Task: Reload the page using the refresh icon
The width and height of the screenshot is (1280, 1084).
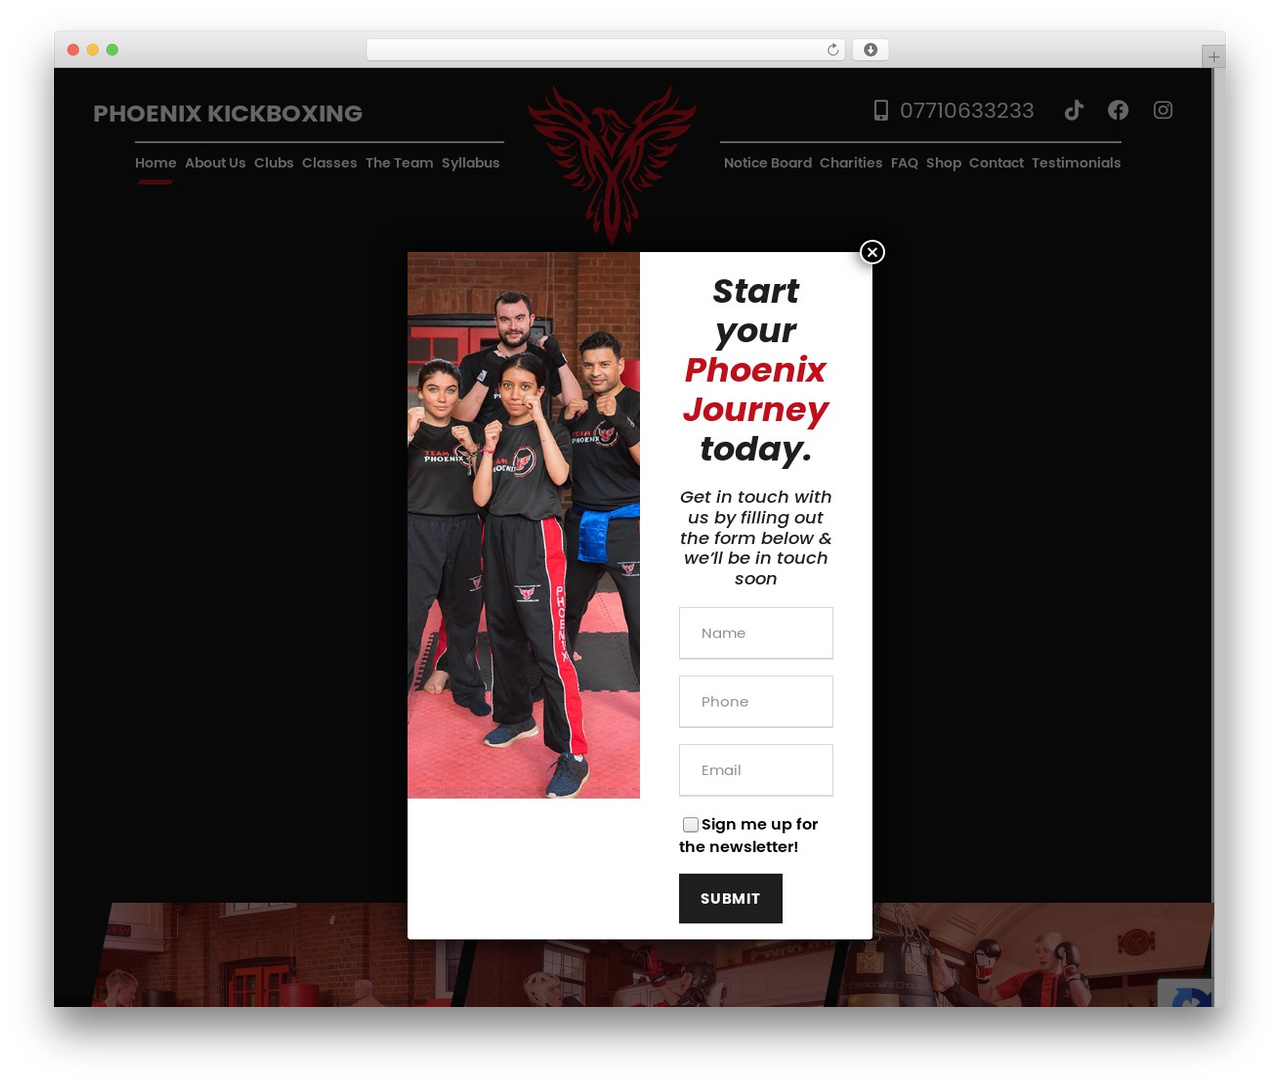Action: point(833,50)
